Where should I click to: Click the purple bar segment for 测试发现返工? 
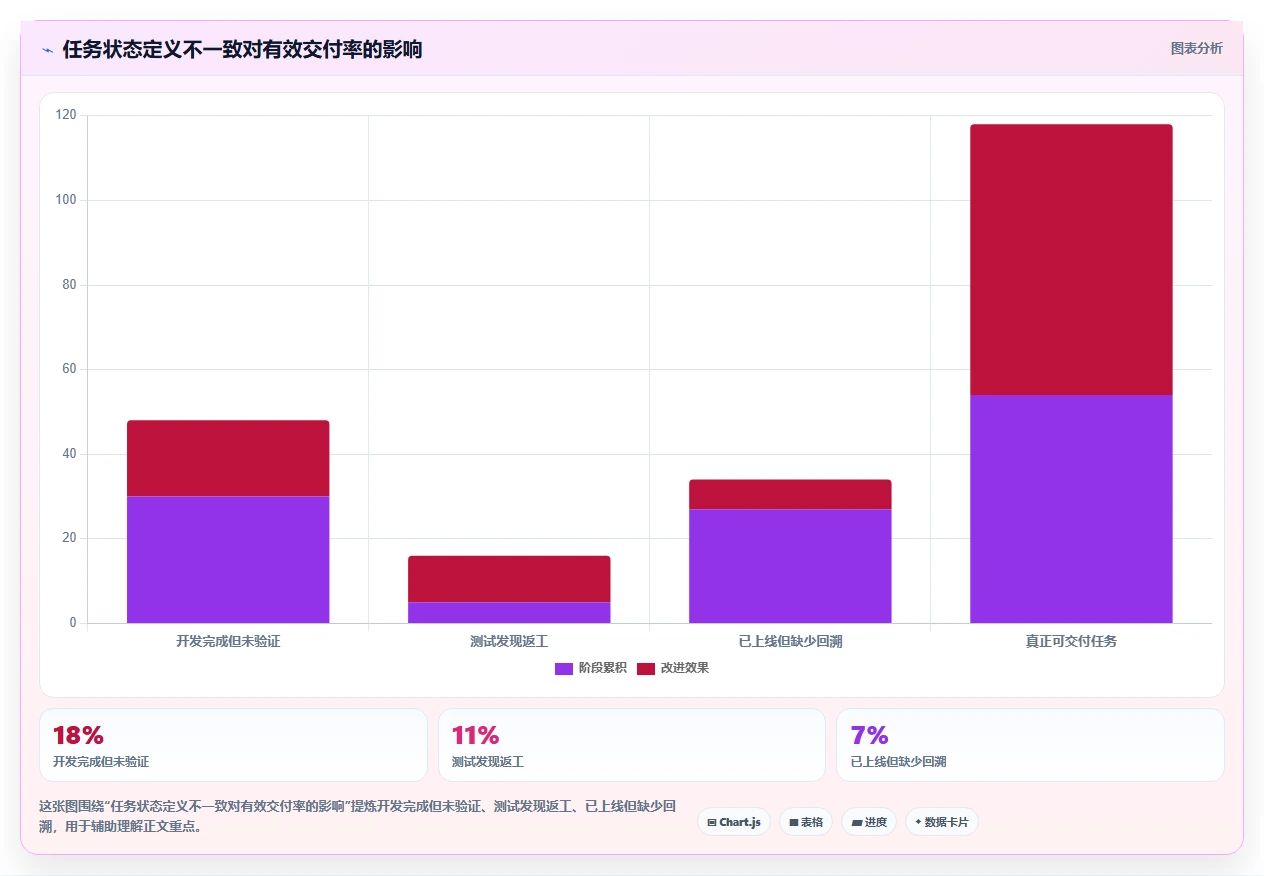pos(509,612)
